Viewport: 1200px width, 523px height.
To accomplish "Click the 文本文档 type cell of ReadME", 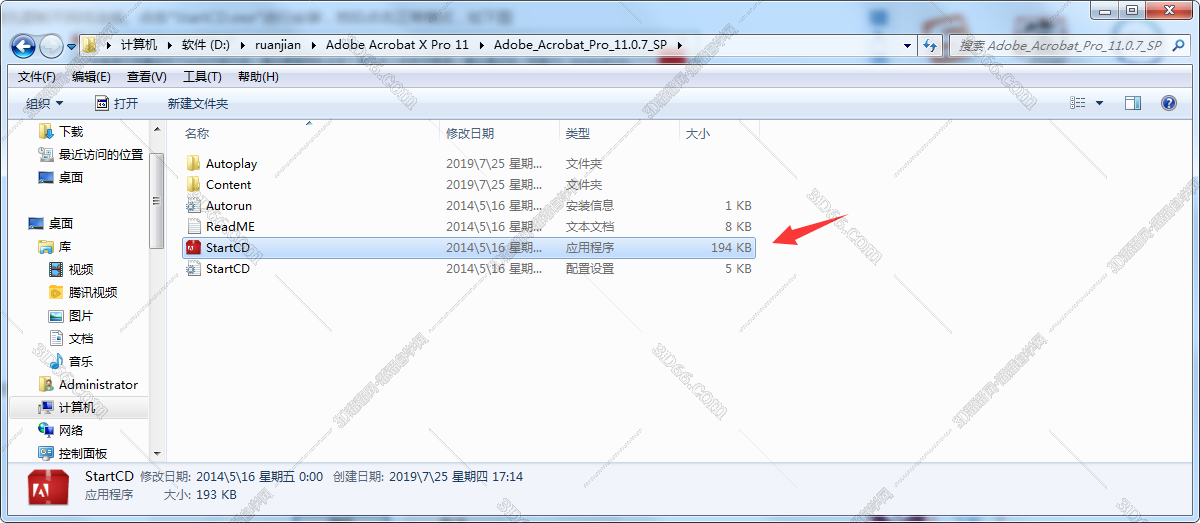I will (590, 226).
